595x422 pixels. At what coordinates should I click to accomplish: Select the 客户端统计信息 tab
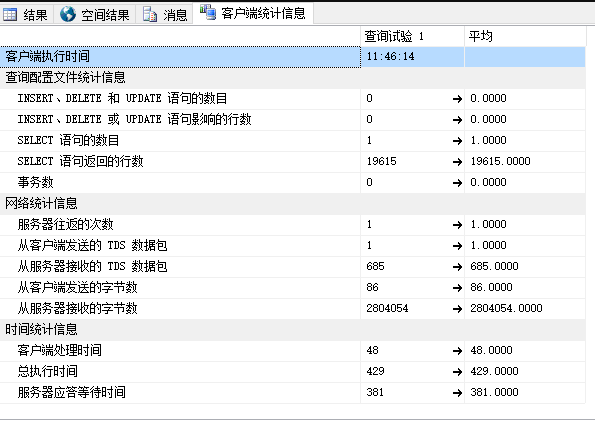253,13
